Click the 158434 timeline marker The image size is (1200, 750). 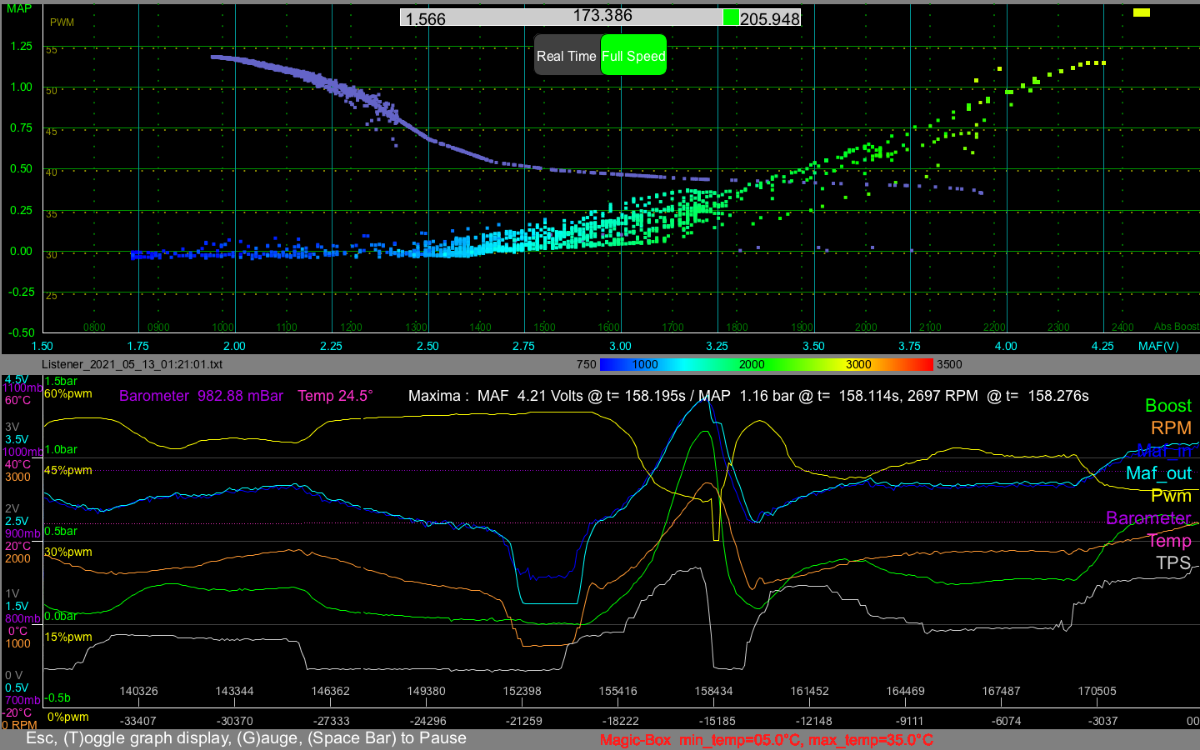[x=714, y=690]
